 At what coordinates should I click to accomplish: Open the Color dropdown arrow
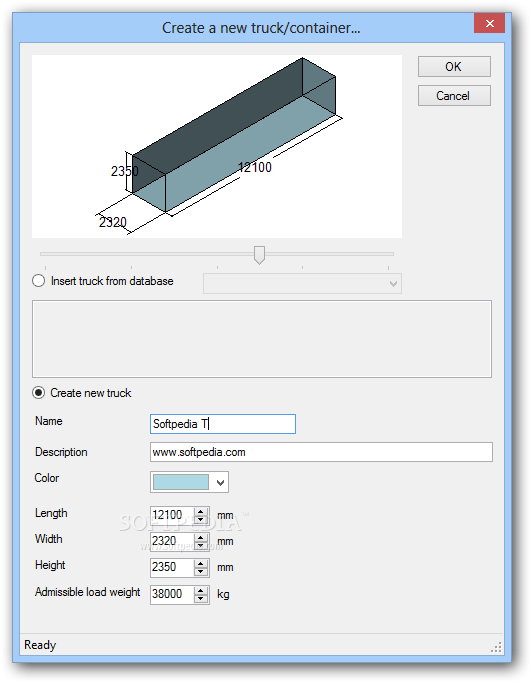coord(220,482)
